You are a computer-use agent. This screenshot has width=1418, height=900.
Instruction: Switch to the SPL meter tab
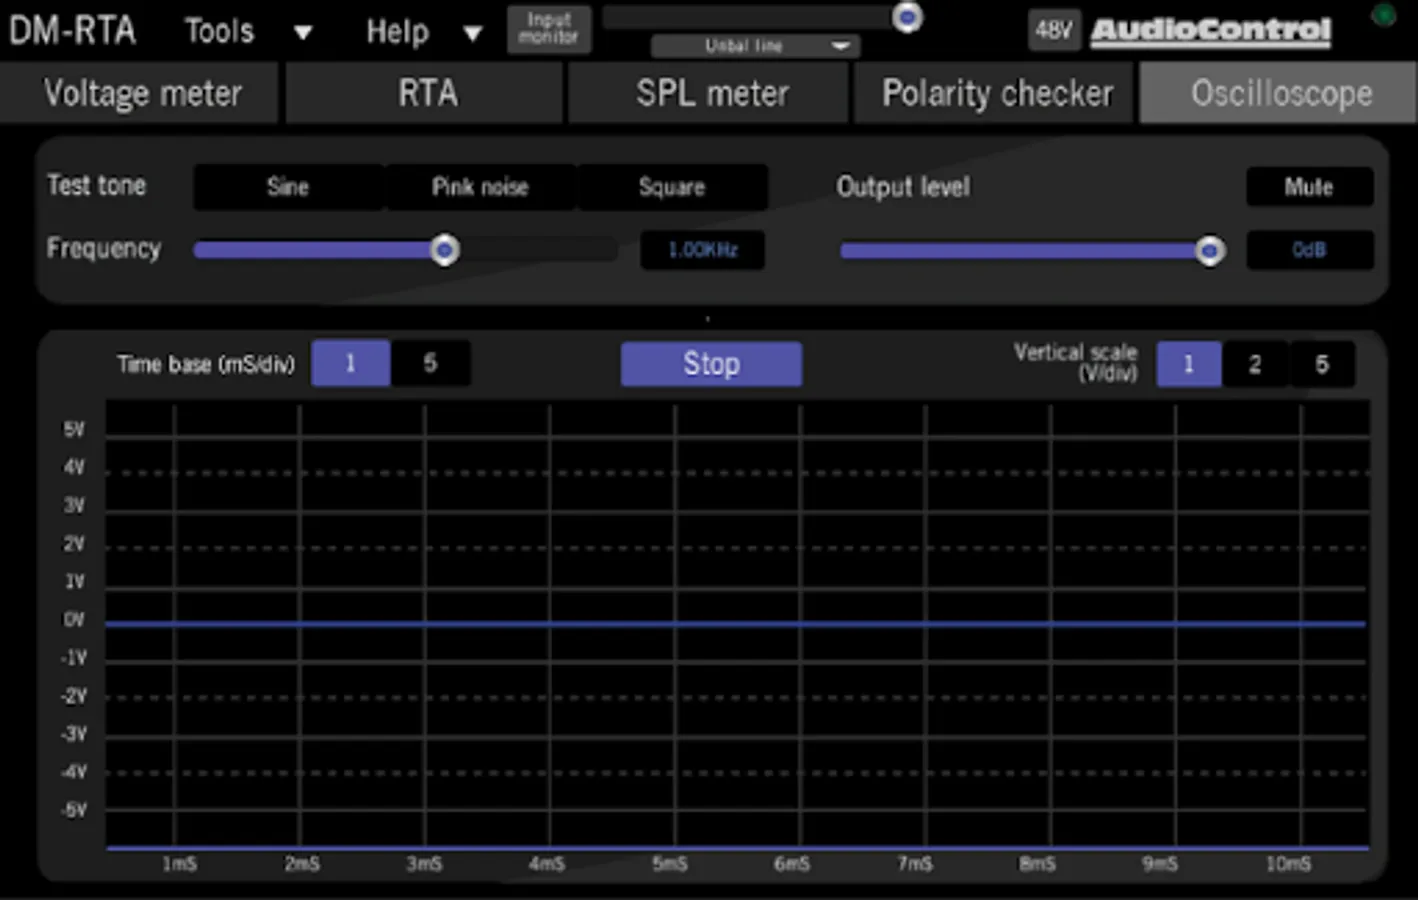tap(710, 93)
